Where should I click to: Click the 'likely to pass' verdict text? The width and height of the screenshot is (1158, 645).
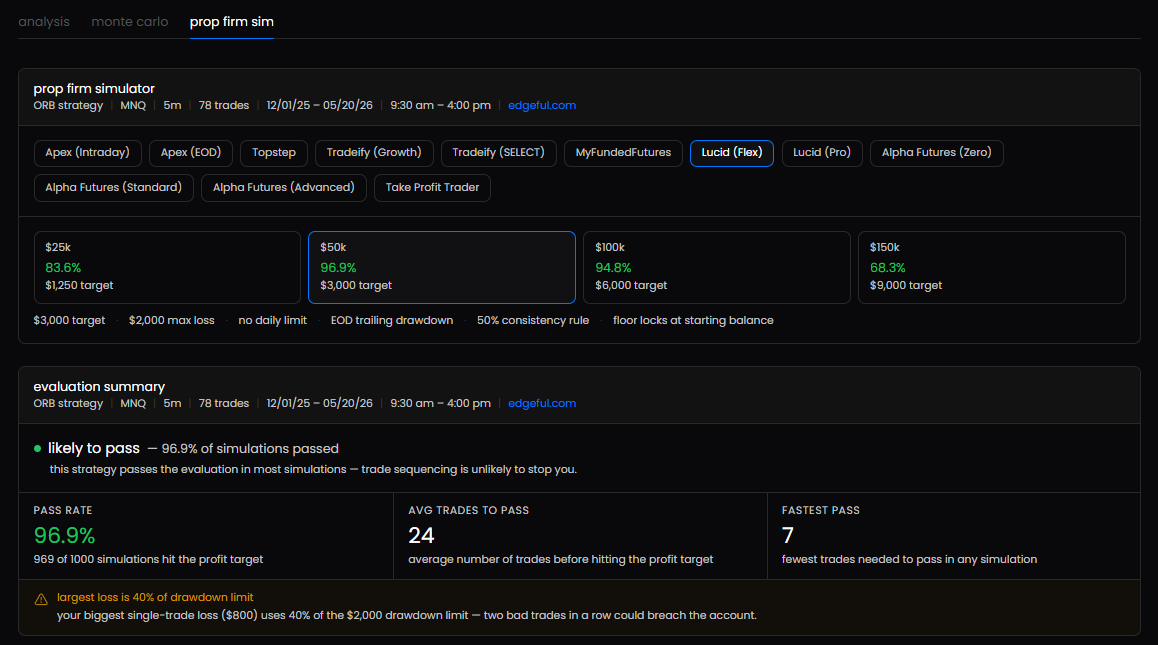pyautogui.click(x=94, y=448)
